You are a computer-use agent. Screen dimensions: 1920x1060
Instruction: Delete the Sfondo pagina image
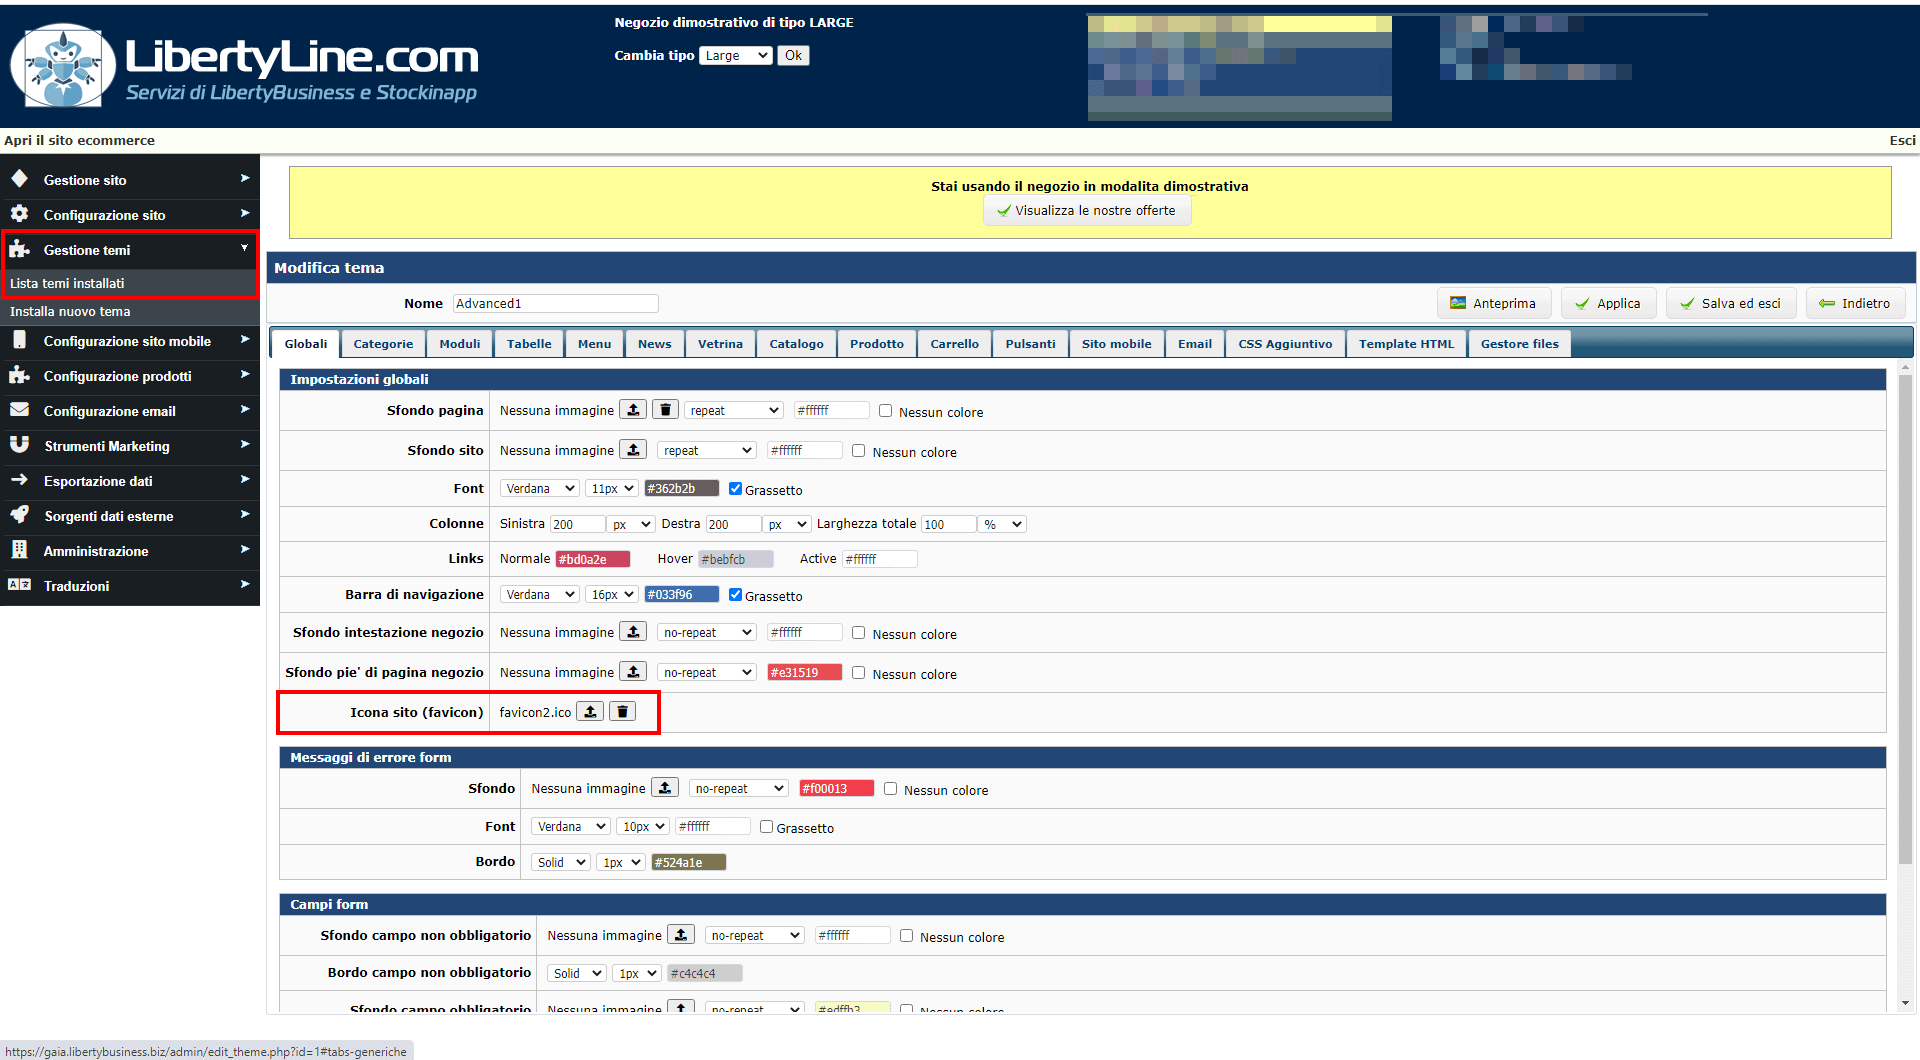pos(665,410)
